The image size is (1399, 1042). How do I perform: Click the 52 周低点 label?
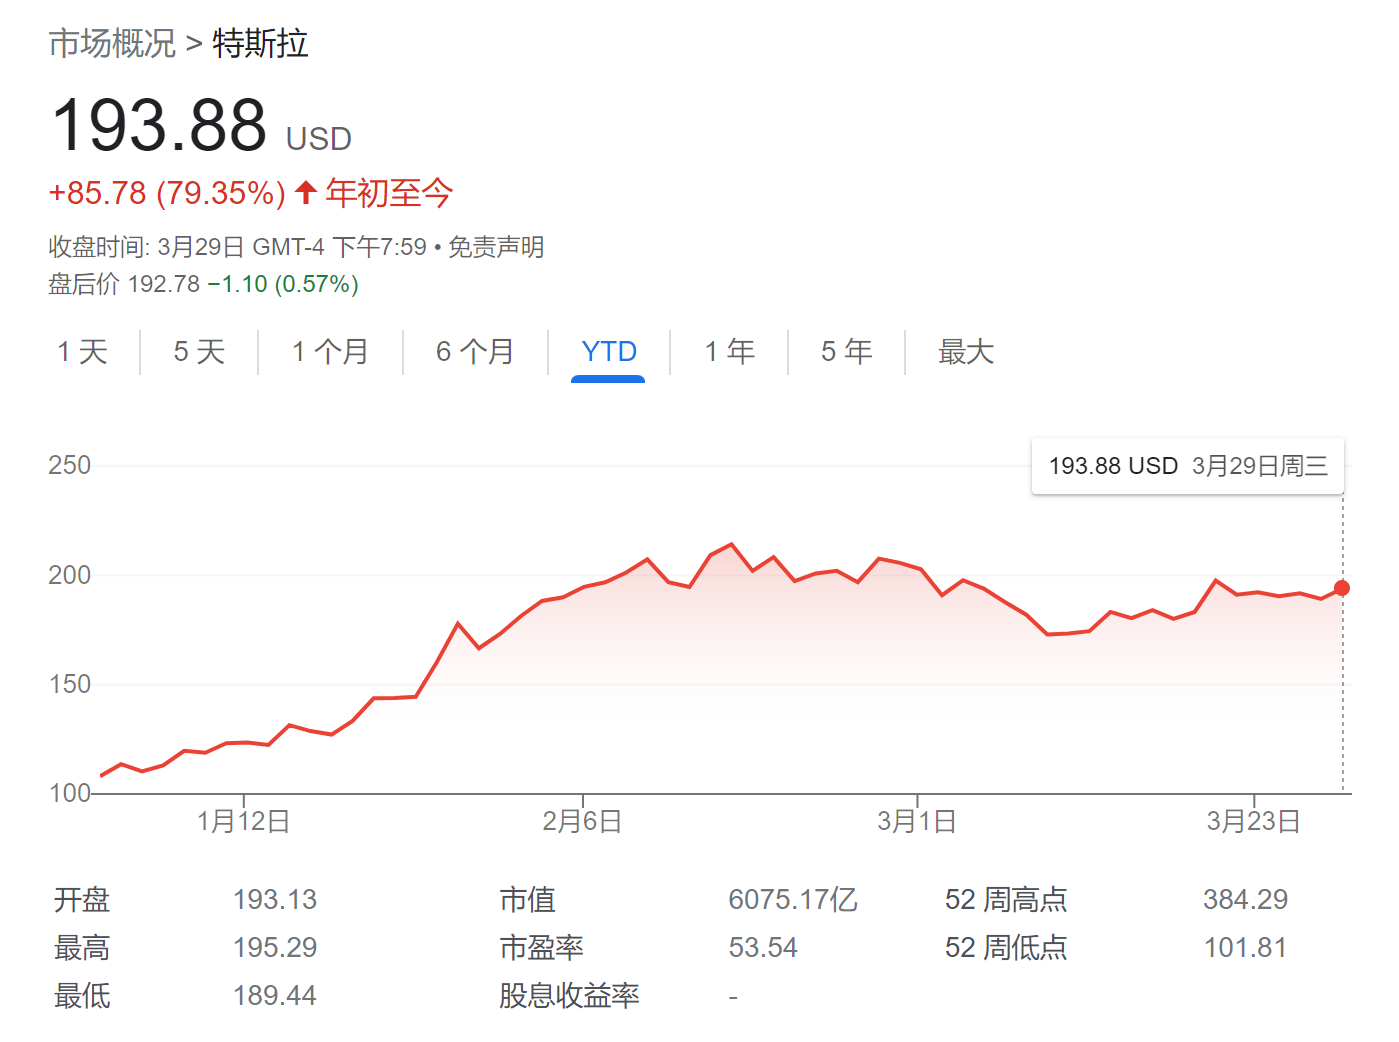pos(1006,948)
